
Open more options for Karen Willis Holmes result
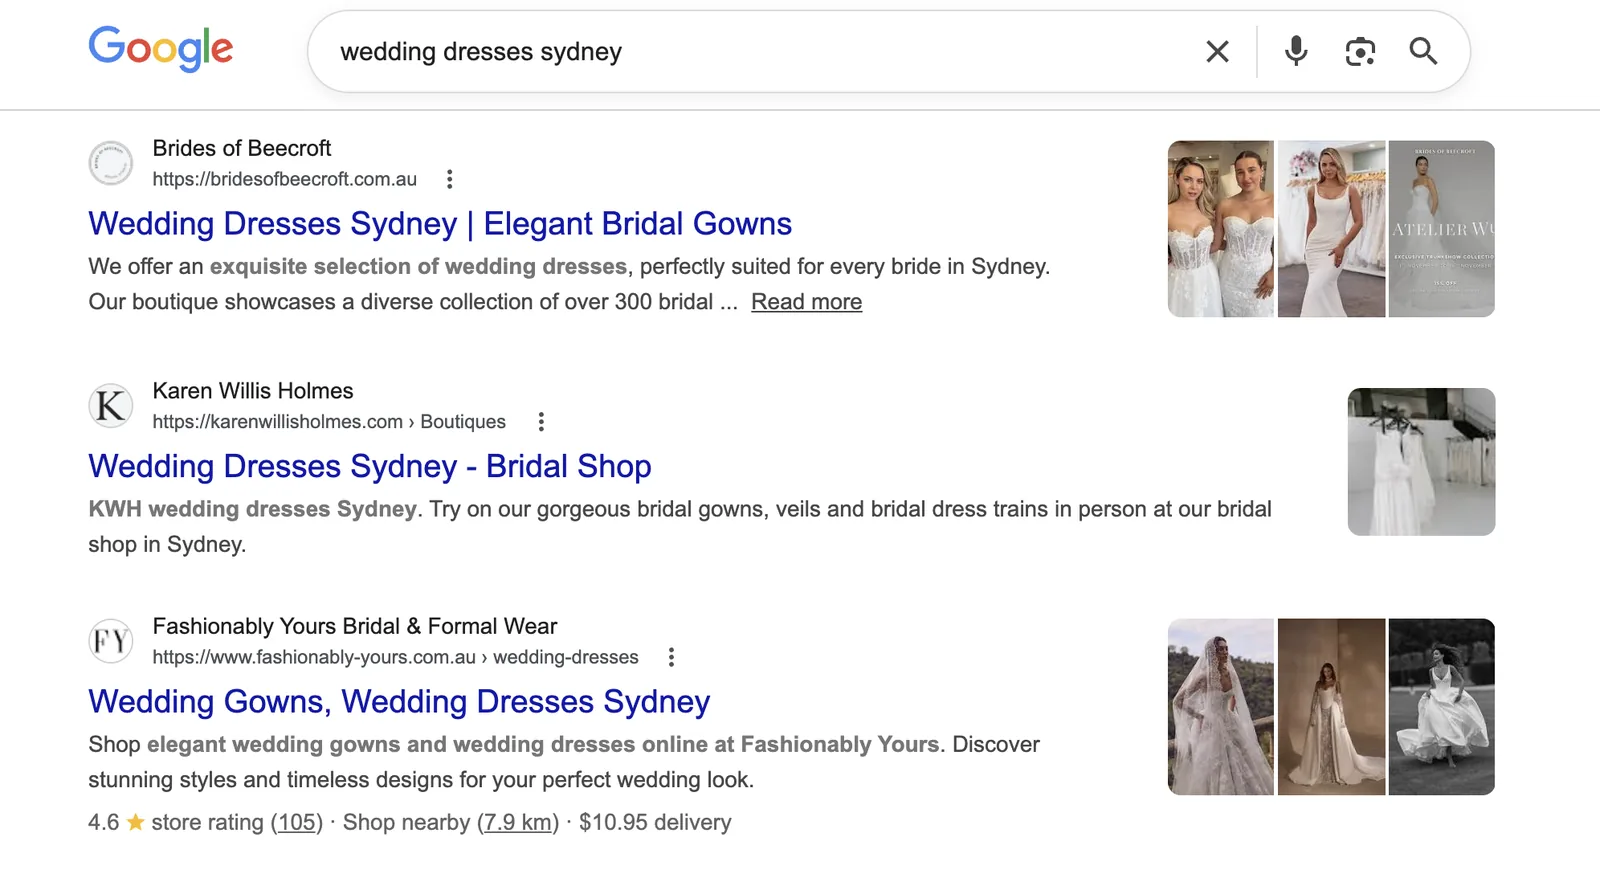(541, 422)
